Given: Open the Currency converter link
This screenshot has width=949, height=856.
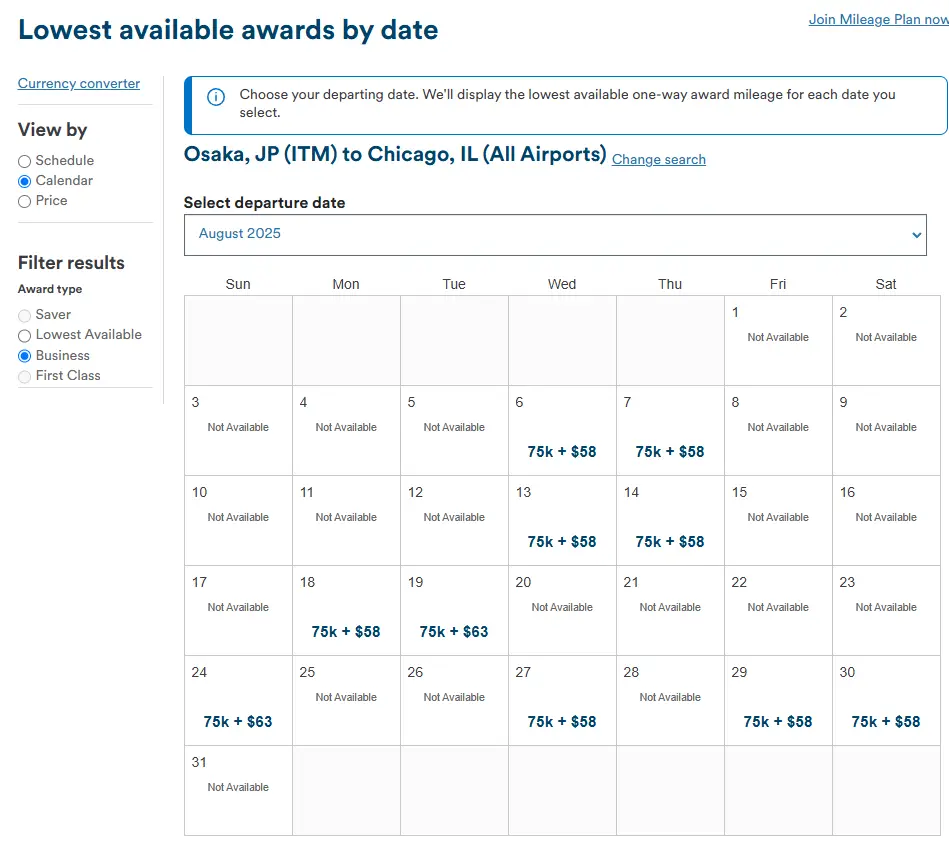Looking at the screenshot, I should pyautogui.click(x=79, y=84).
